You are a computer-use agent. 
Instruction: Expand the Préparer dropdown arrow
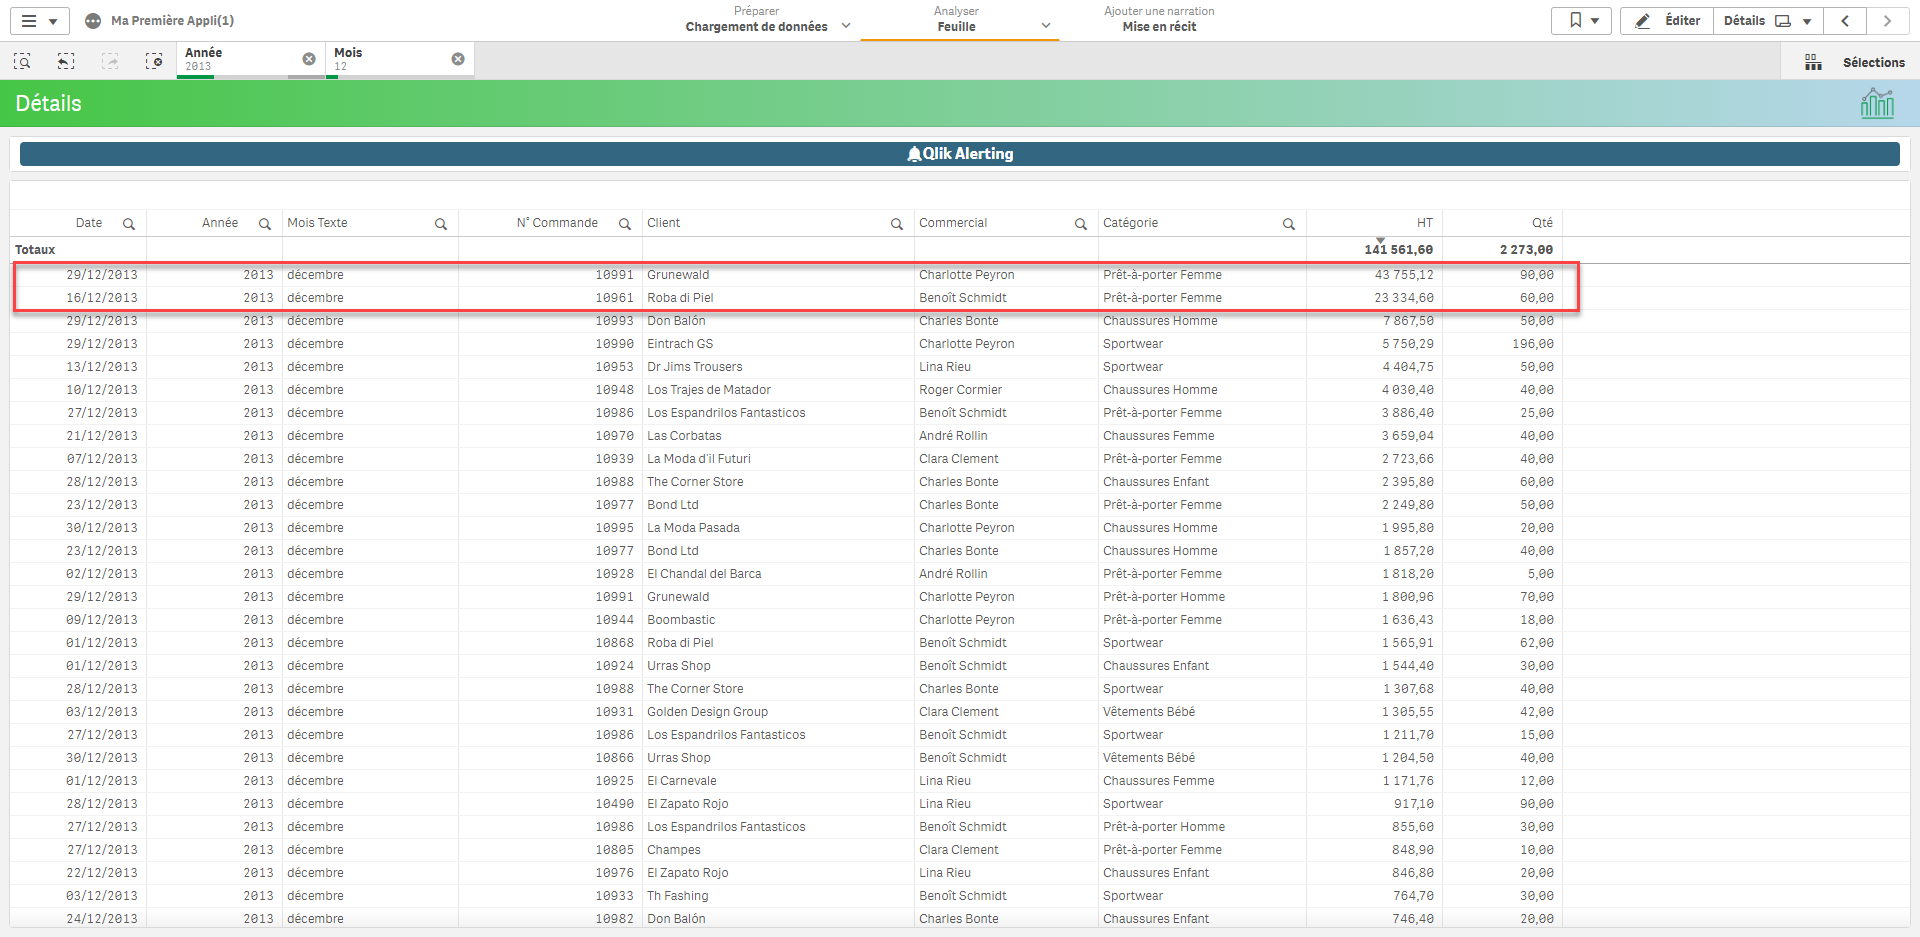click(x=846, y=26)
